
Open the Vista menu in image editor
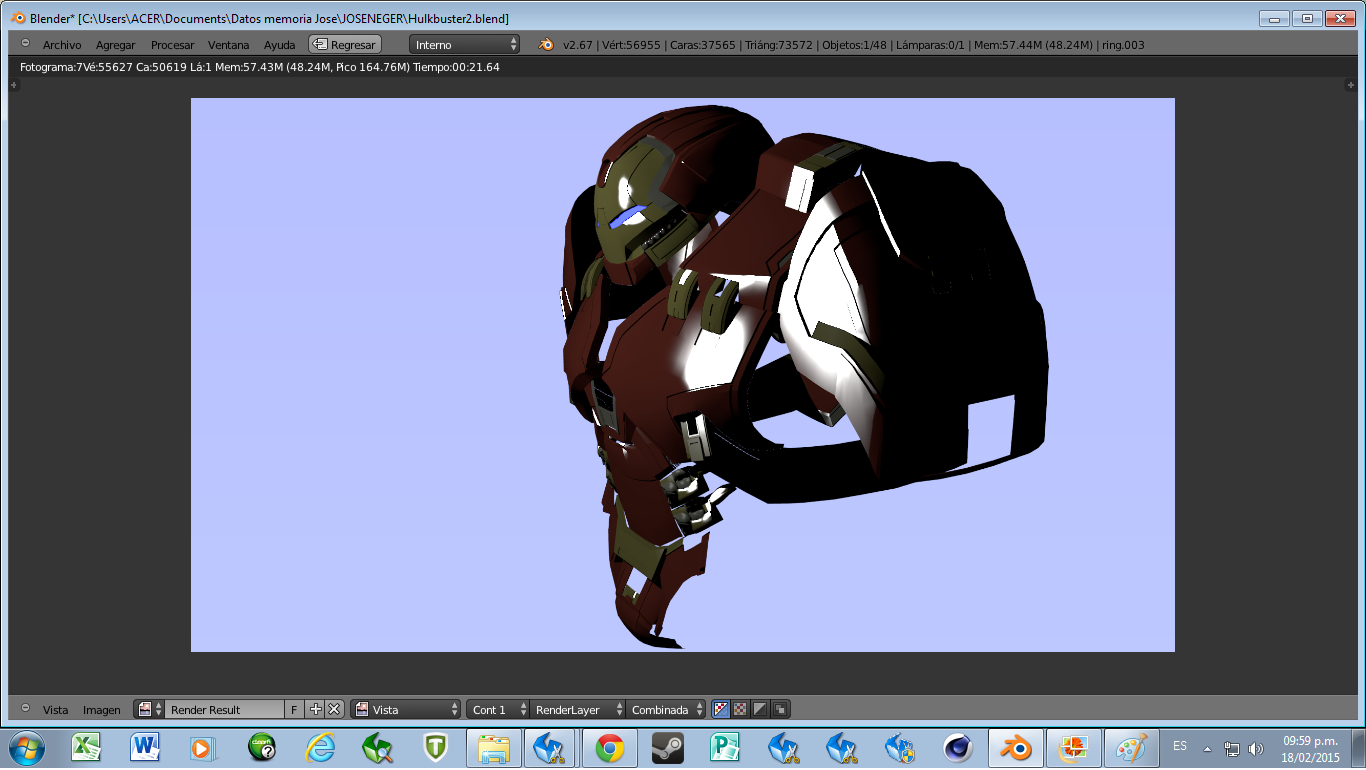(55, 710)
